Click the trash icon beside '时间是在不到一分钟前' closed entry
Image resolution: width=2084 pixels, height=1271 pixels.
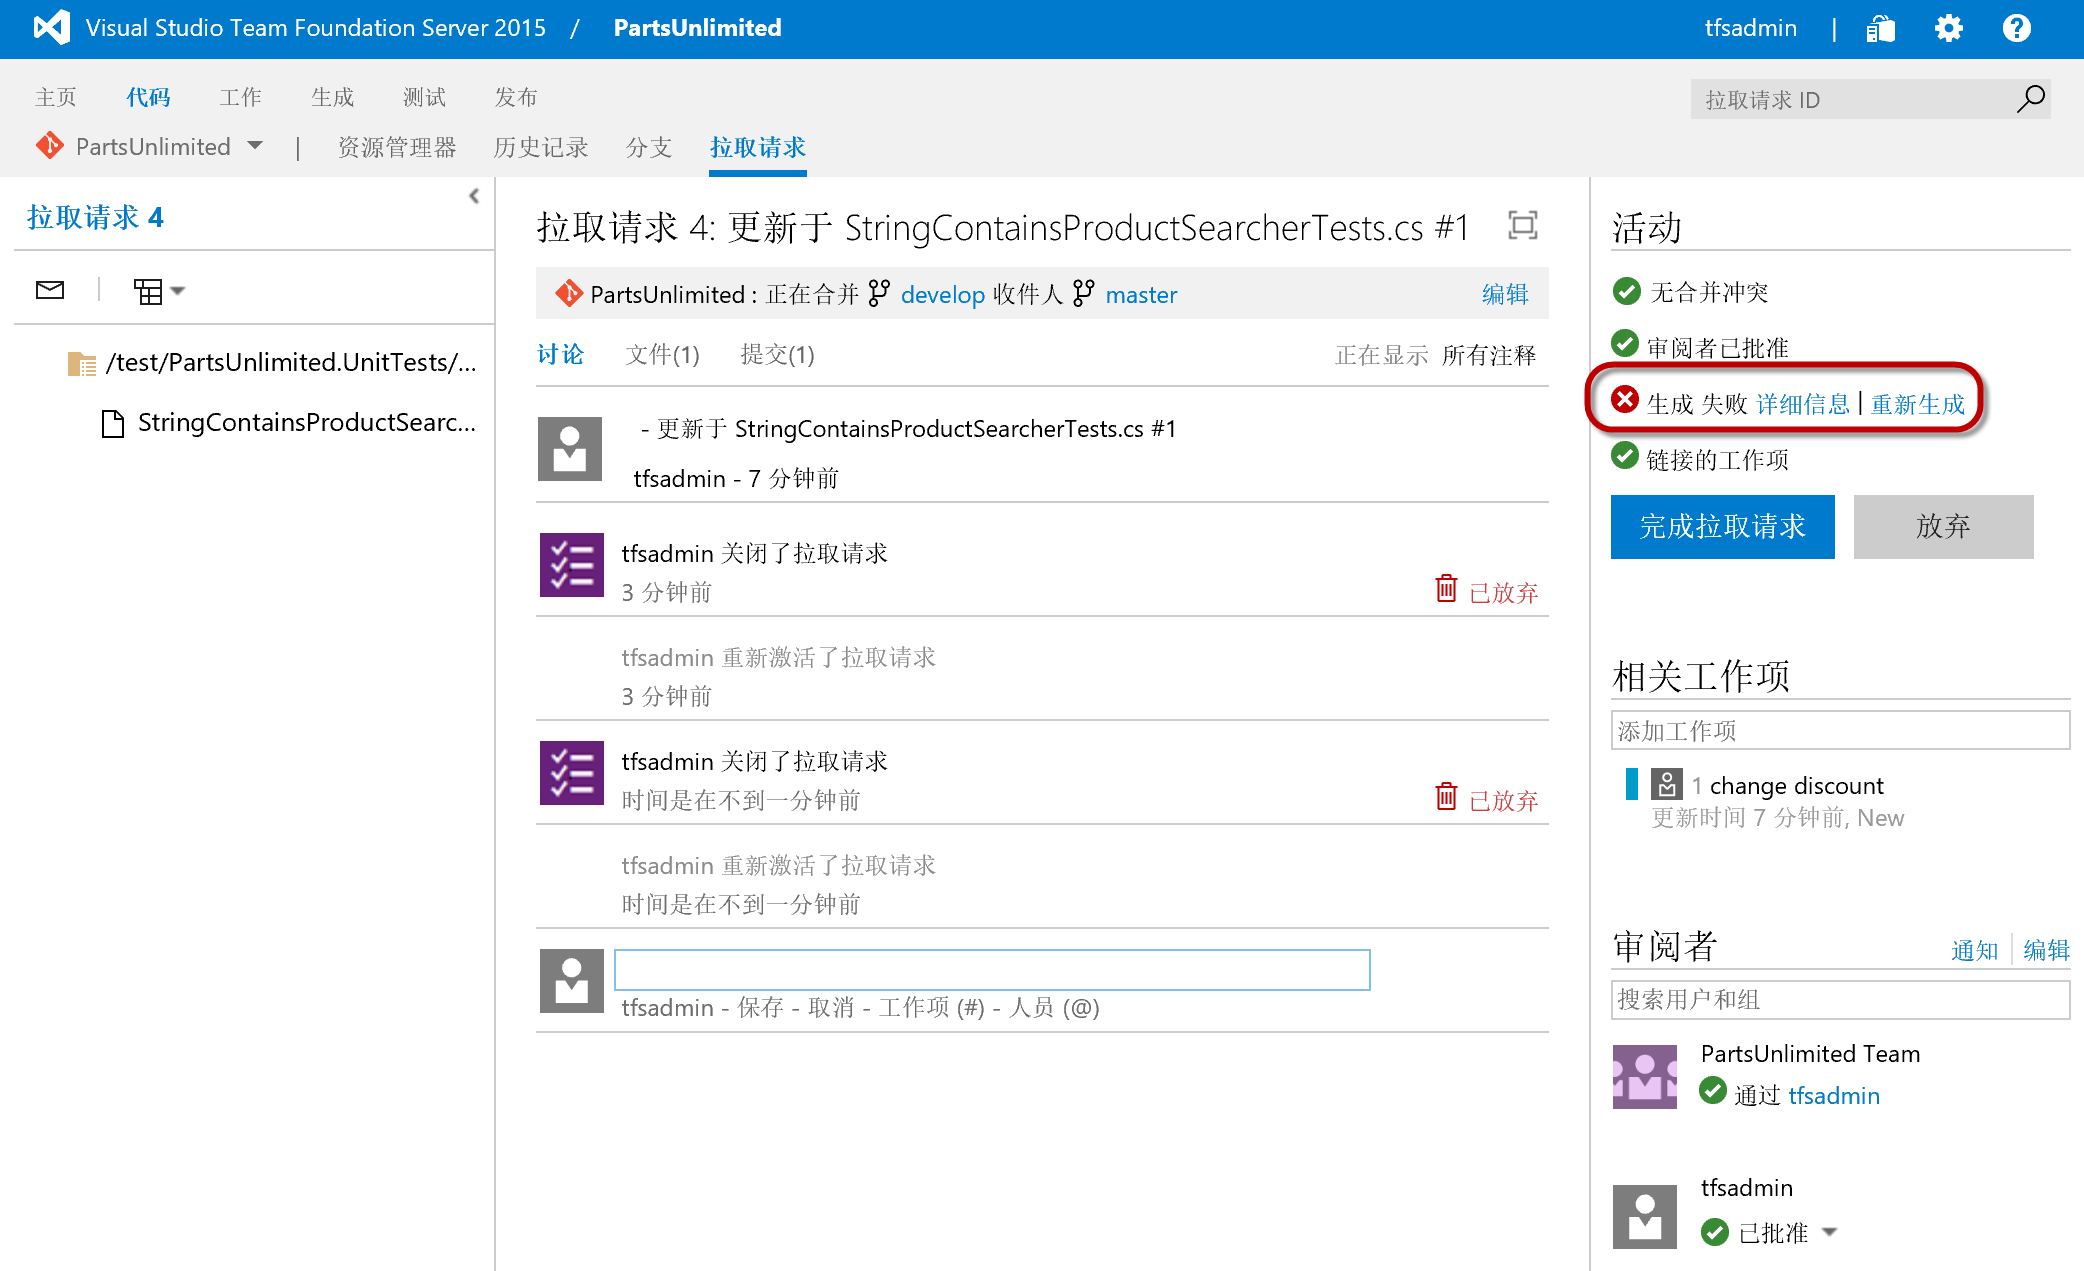pos(1446,796)
